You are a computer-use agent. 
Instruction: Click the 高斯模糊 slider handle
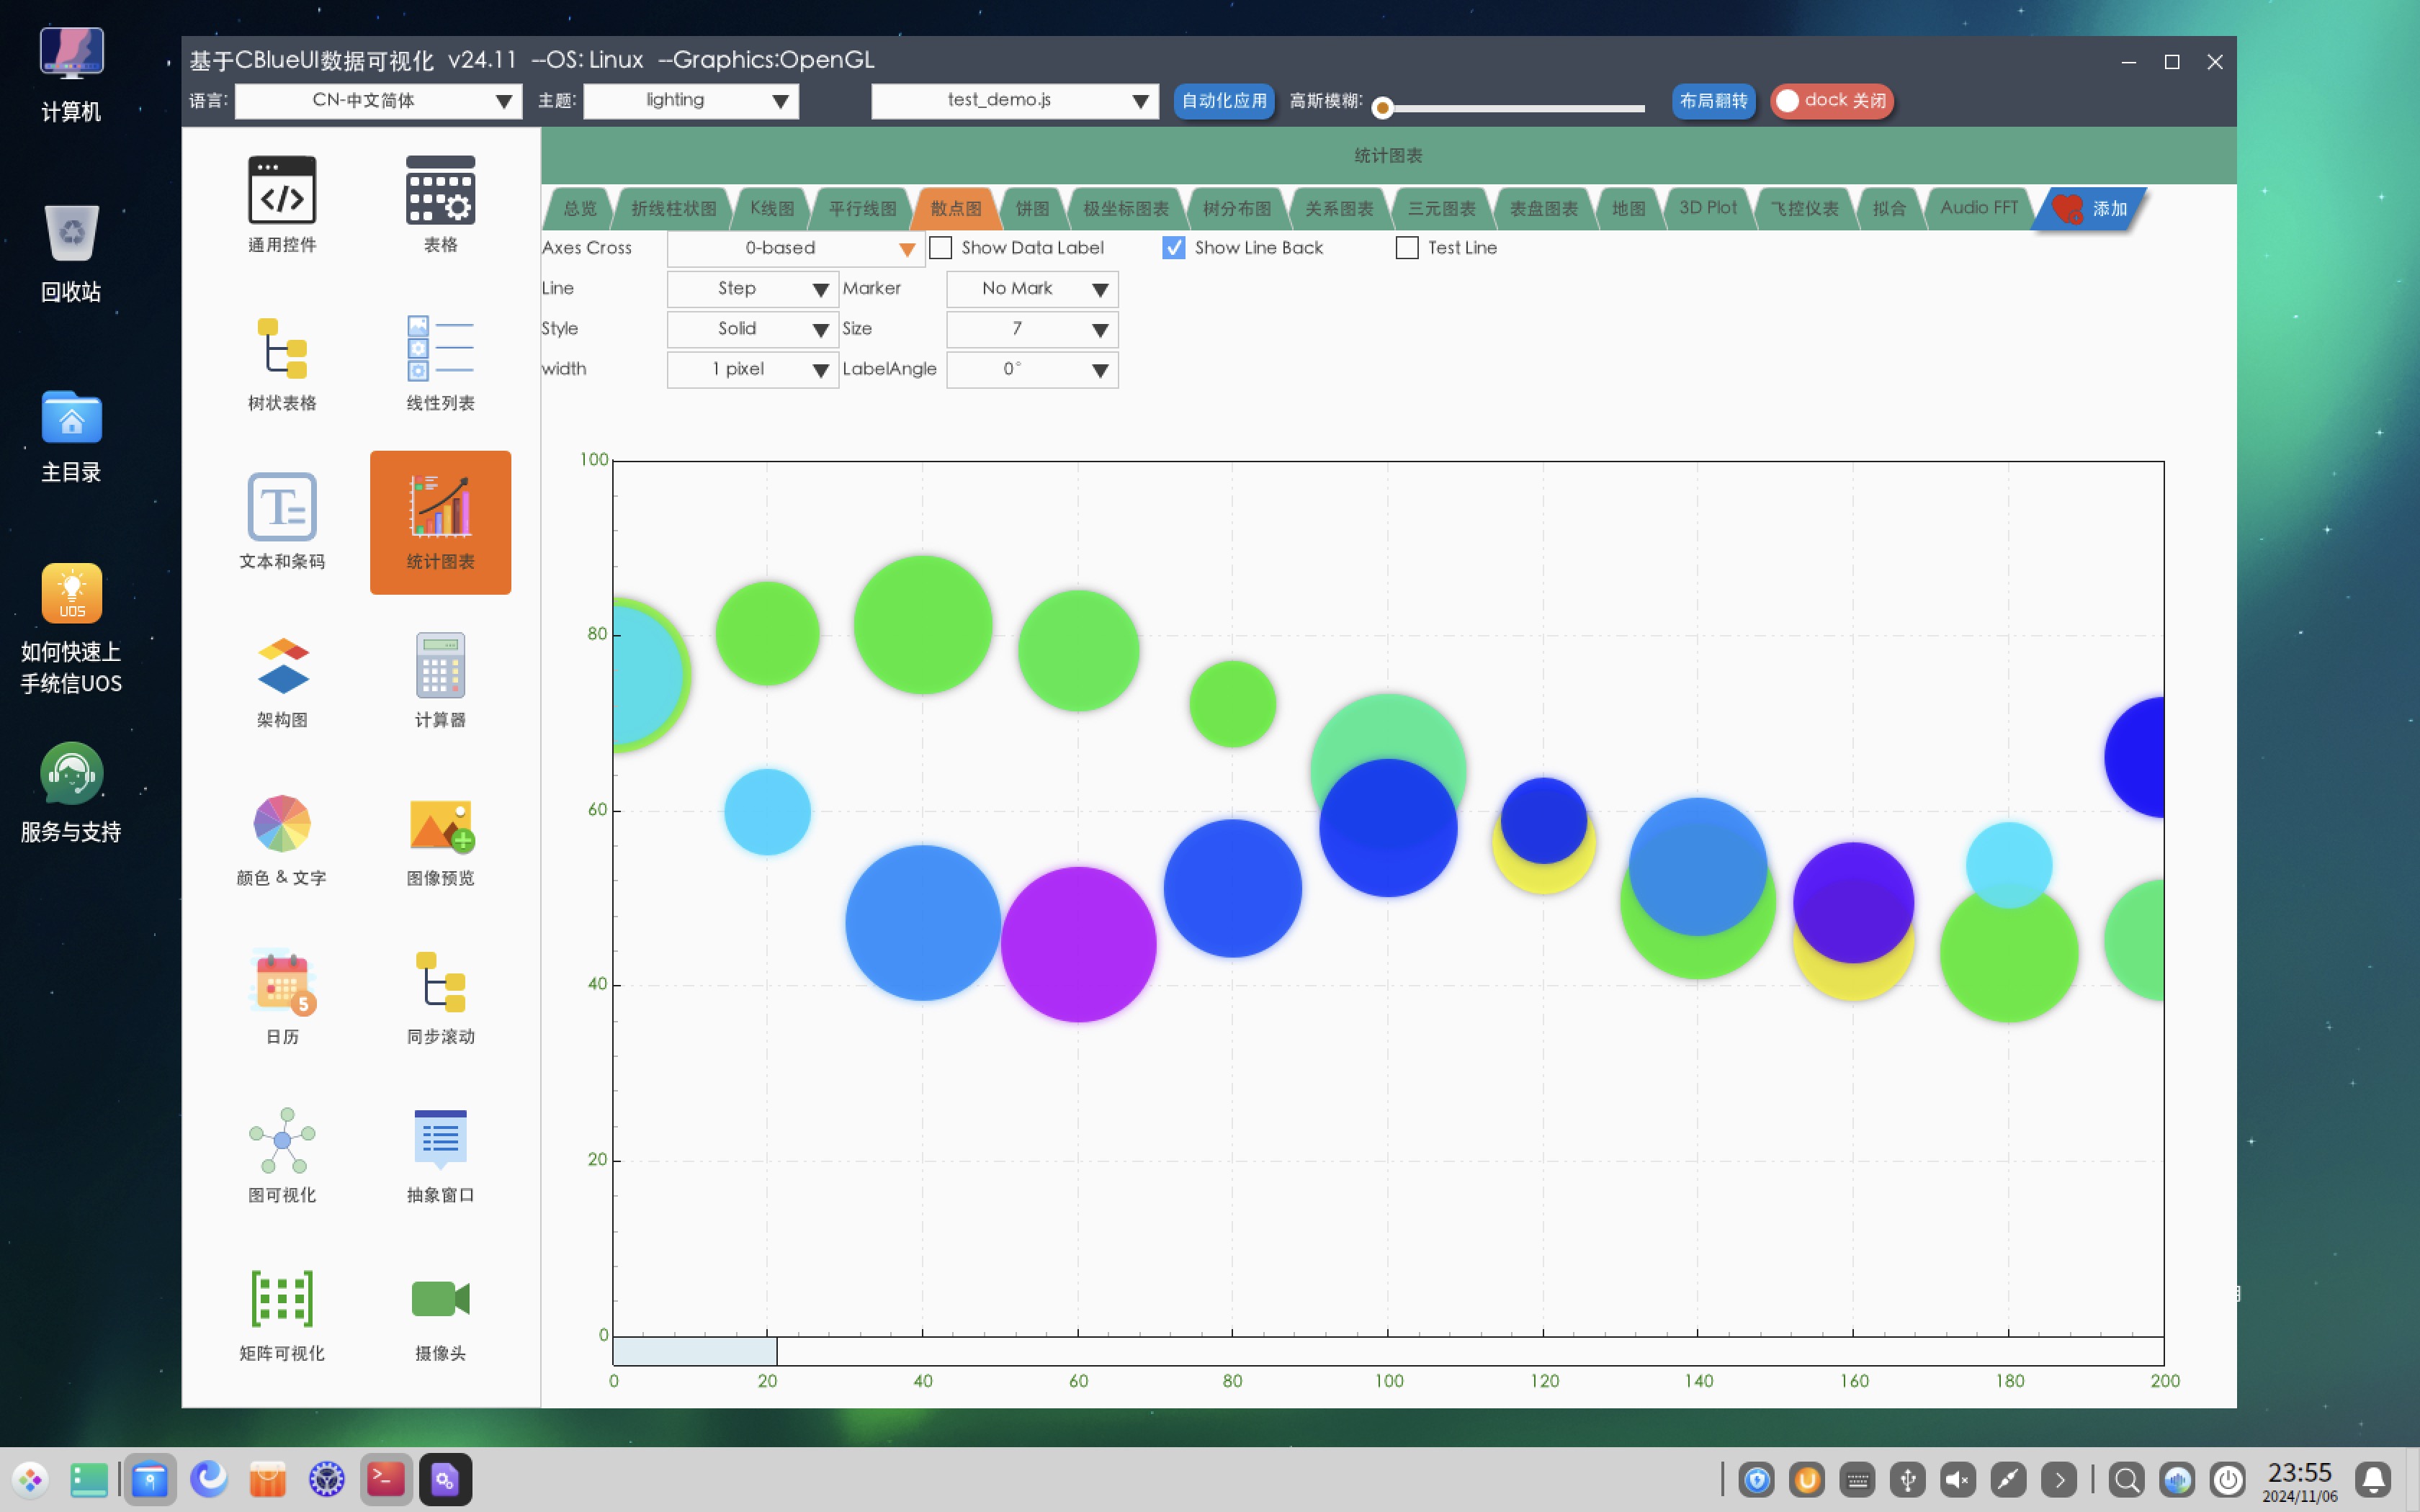pyautogui.click(x=1383, y=108)
